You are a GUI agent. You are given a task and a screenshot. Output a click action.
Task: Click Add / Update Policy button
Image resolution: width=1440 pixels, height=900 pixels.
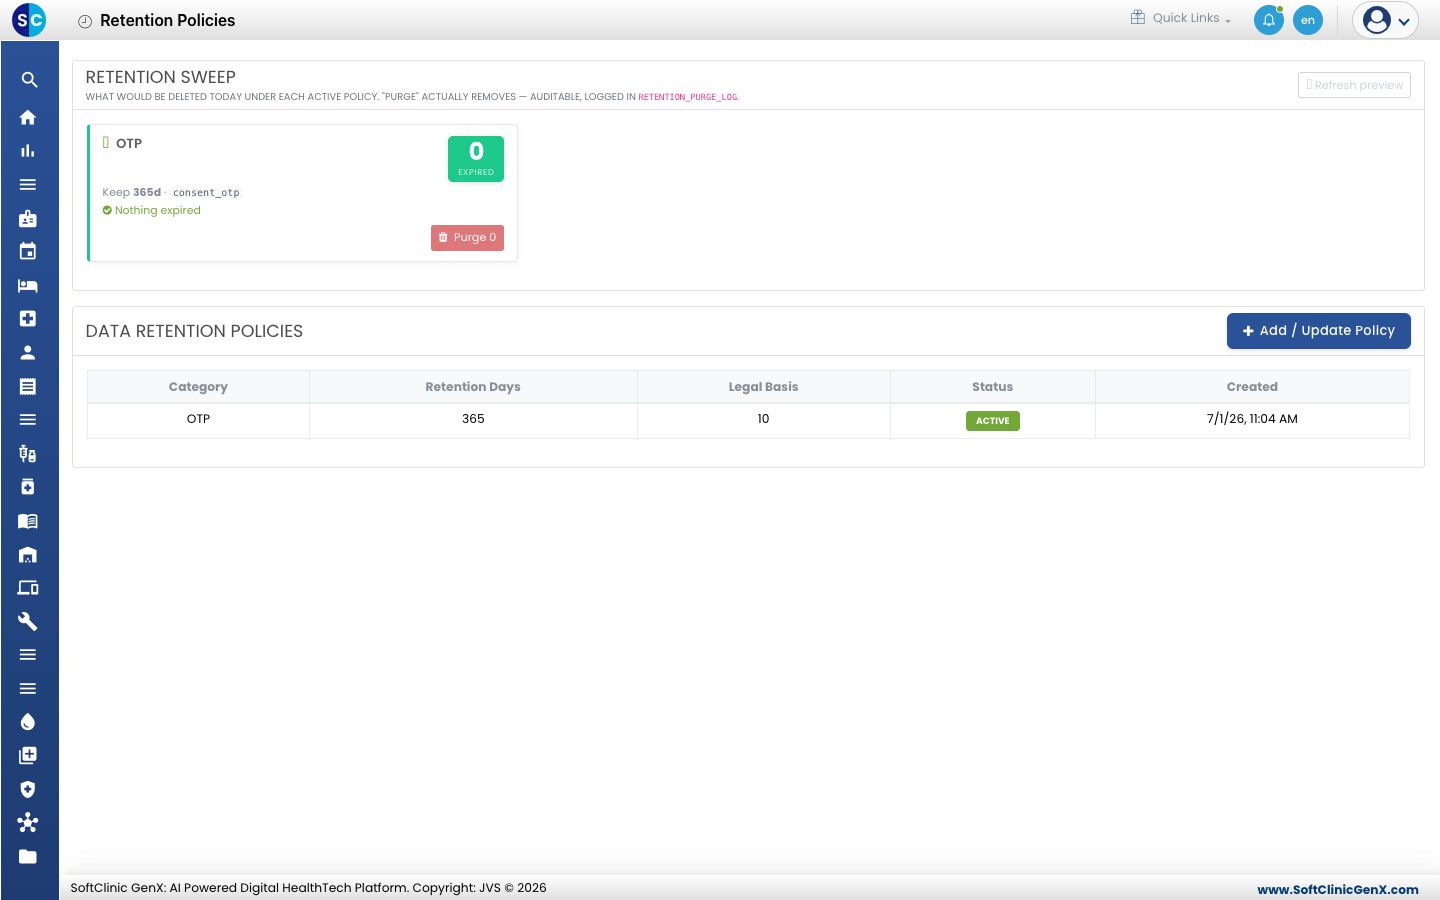(x=1319, y=331)
